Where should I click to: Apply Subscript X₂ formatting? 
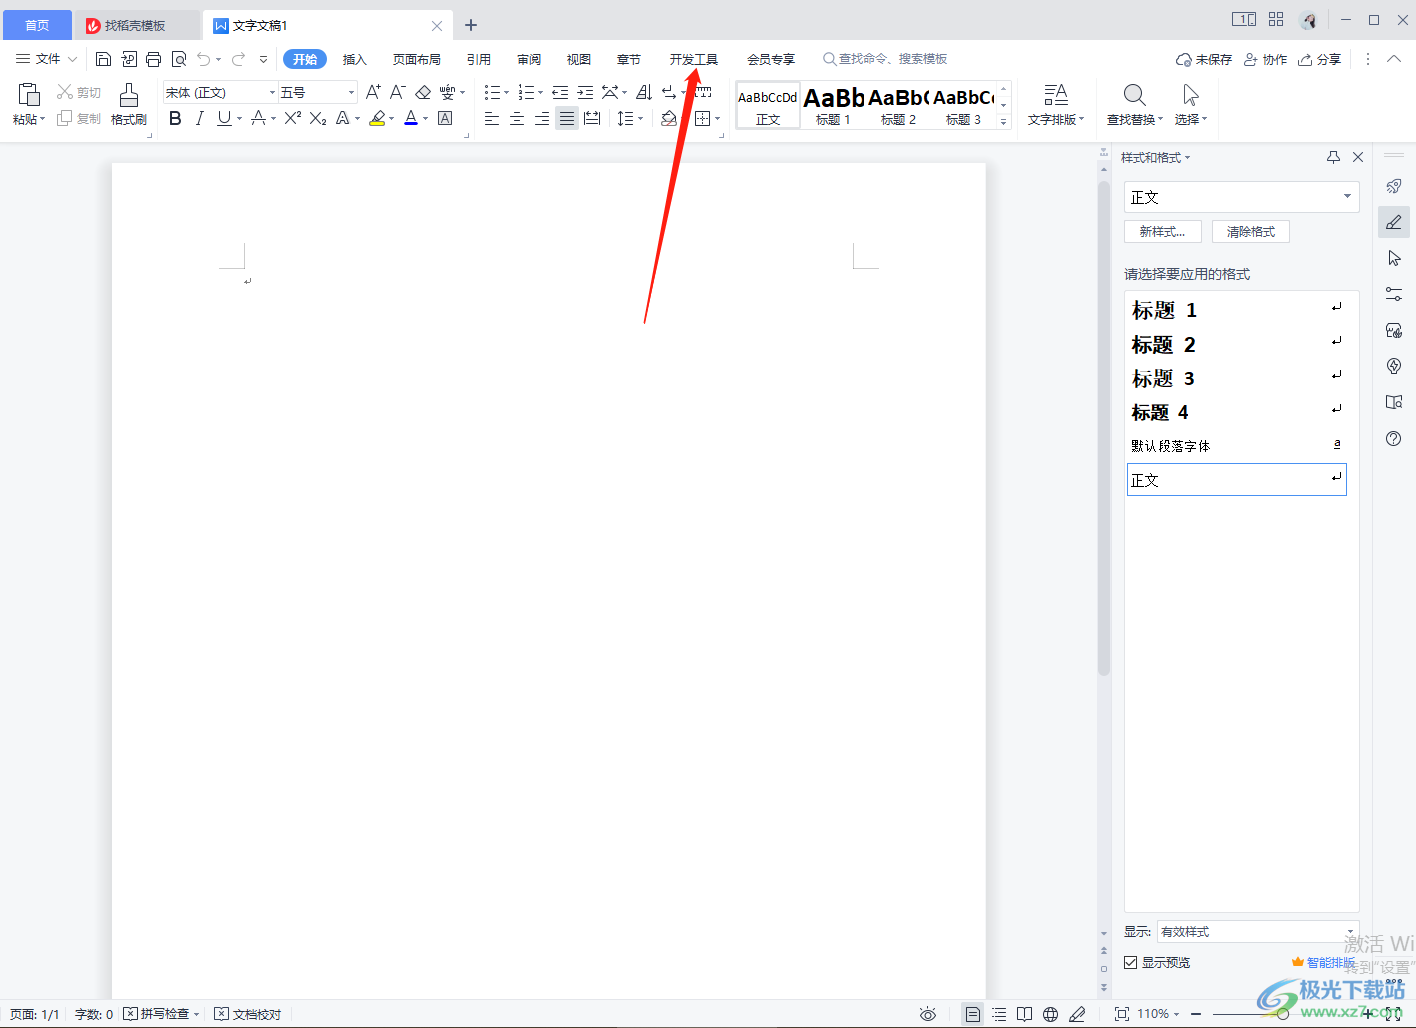[318, 118]
